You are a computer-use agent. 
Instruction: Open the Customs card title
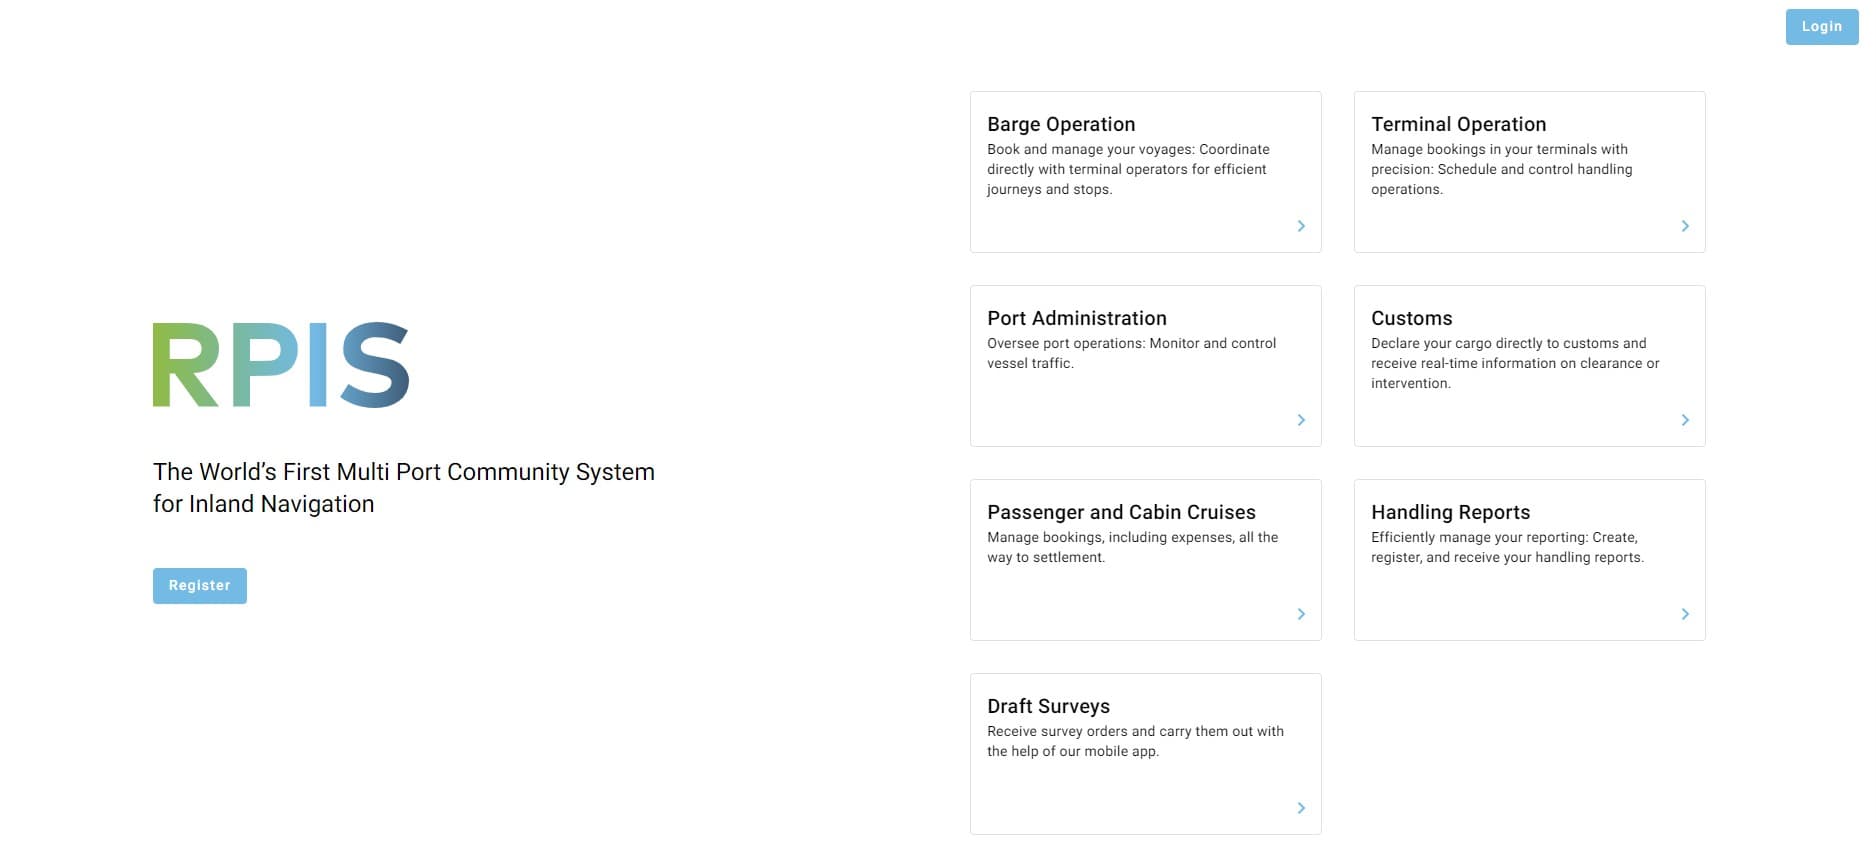pyautogui.click(x=1411, y=318)
